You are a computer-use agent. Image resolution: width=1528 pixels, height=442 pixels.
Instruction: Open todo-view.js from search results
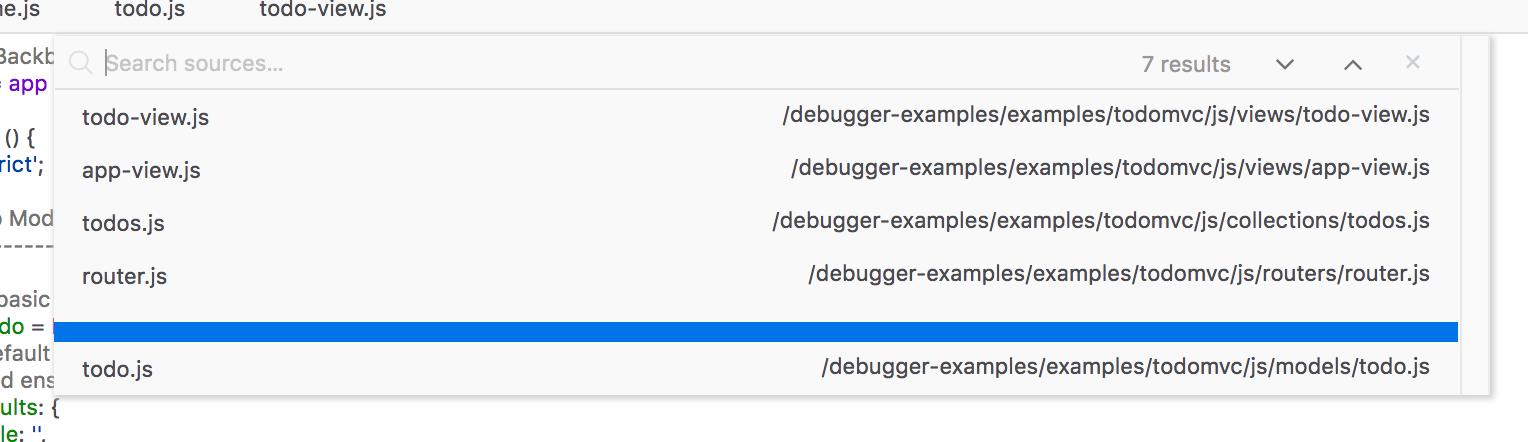146,117
